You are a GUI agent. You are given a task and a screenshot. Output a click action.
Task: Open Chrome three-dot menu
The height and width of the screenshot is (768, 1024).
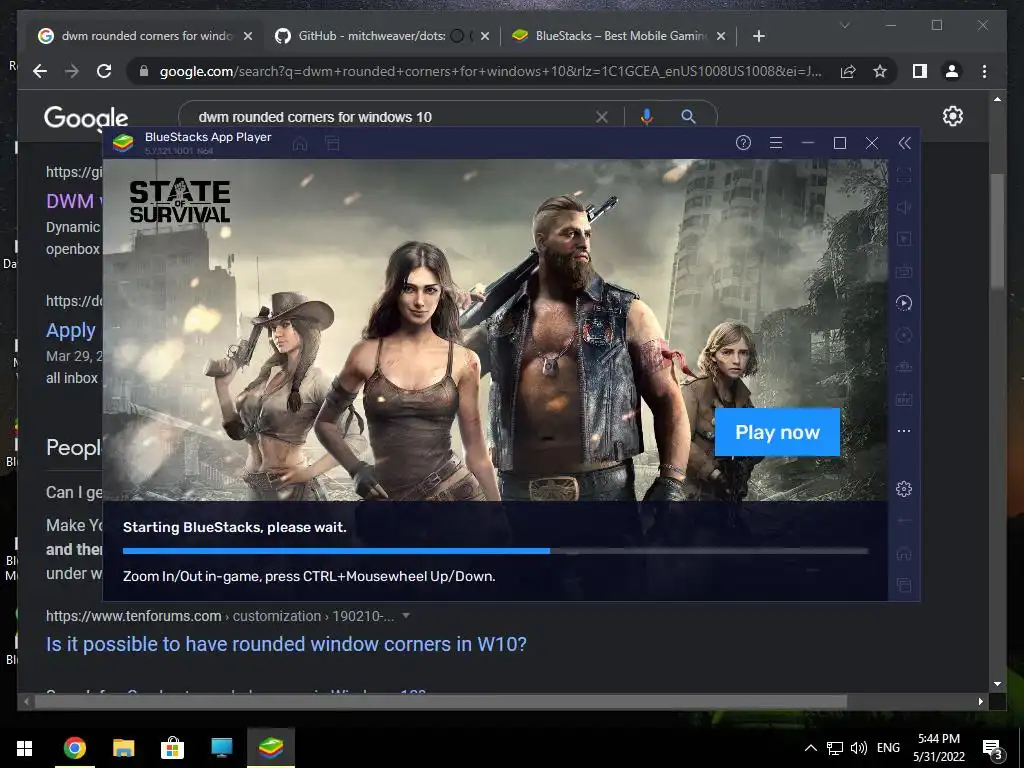(x=984, y=71)
